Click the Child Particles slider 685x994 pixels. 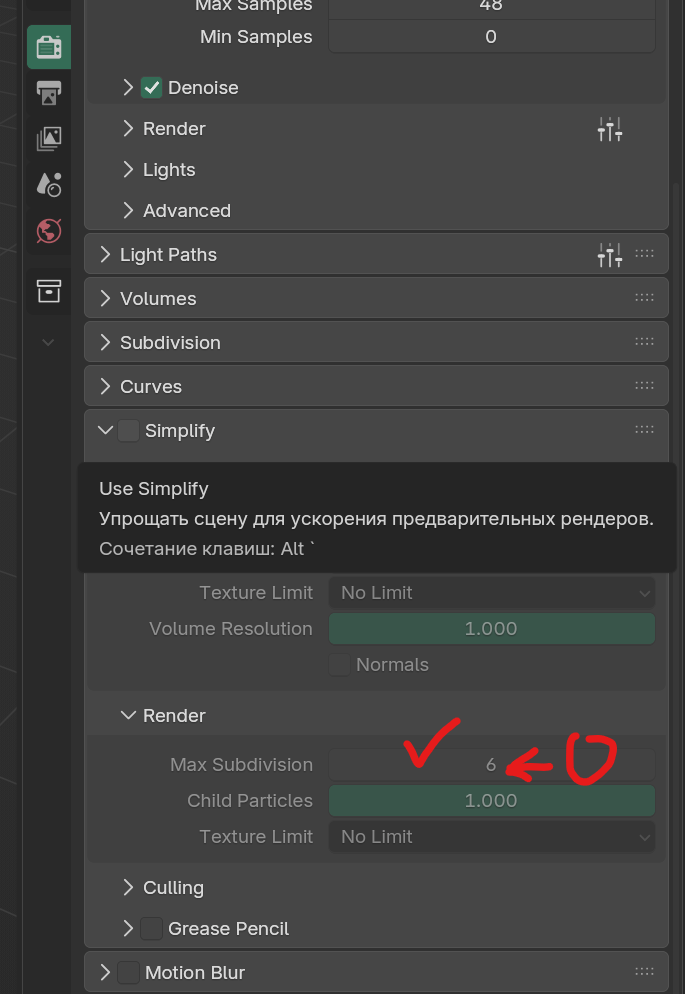click(x=491, y=801)
